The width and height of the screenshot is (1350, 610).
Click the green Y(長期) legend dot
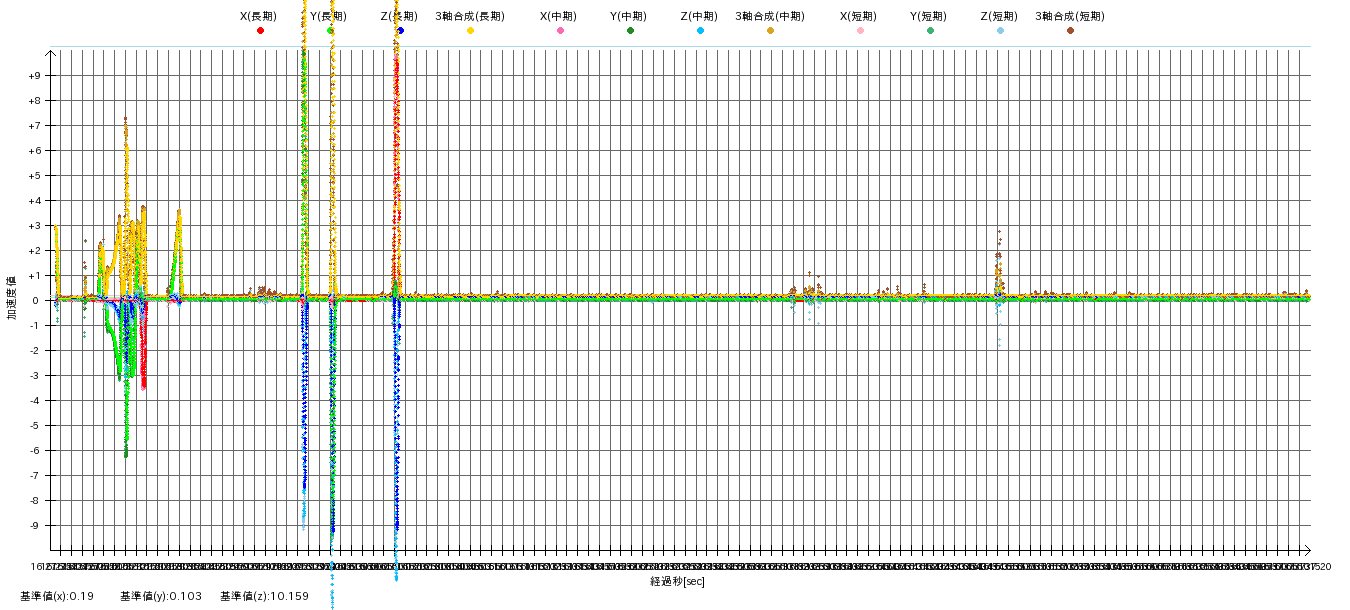[x=330, y=31]
